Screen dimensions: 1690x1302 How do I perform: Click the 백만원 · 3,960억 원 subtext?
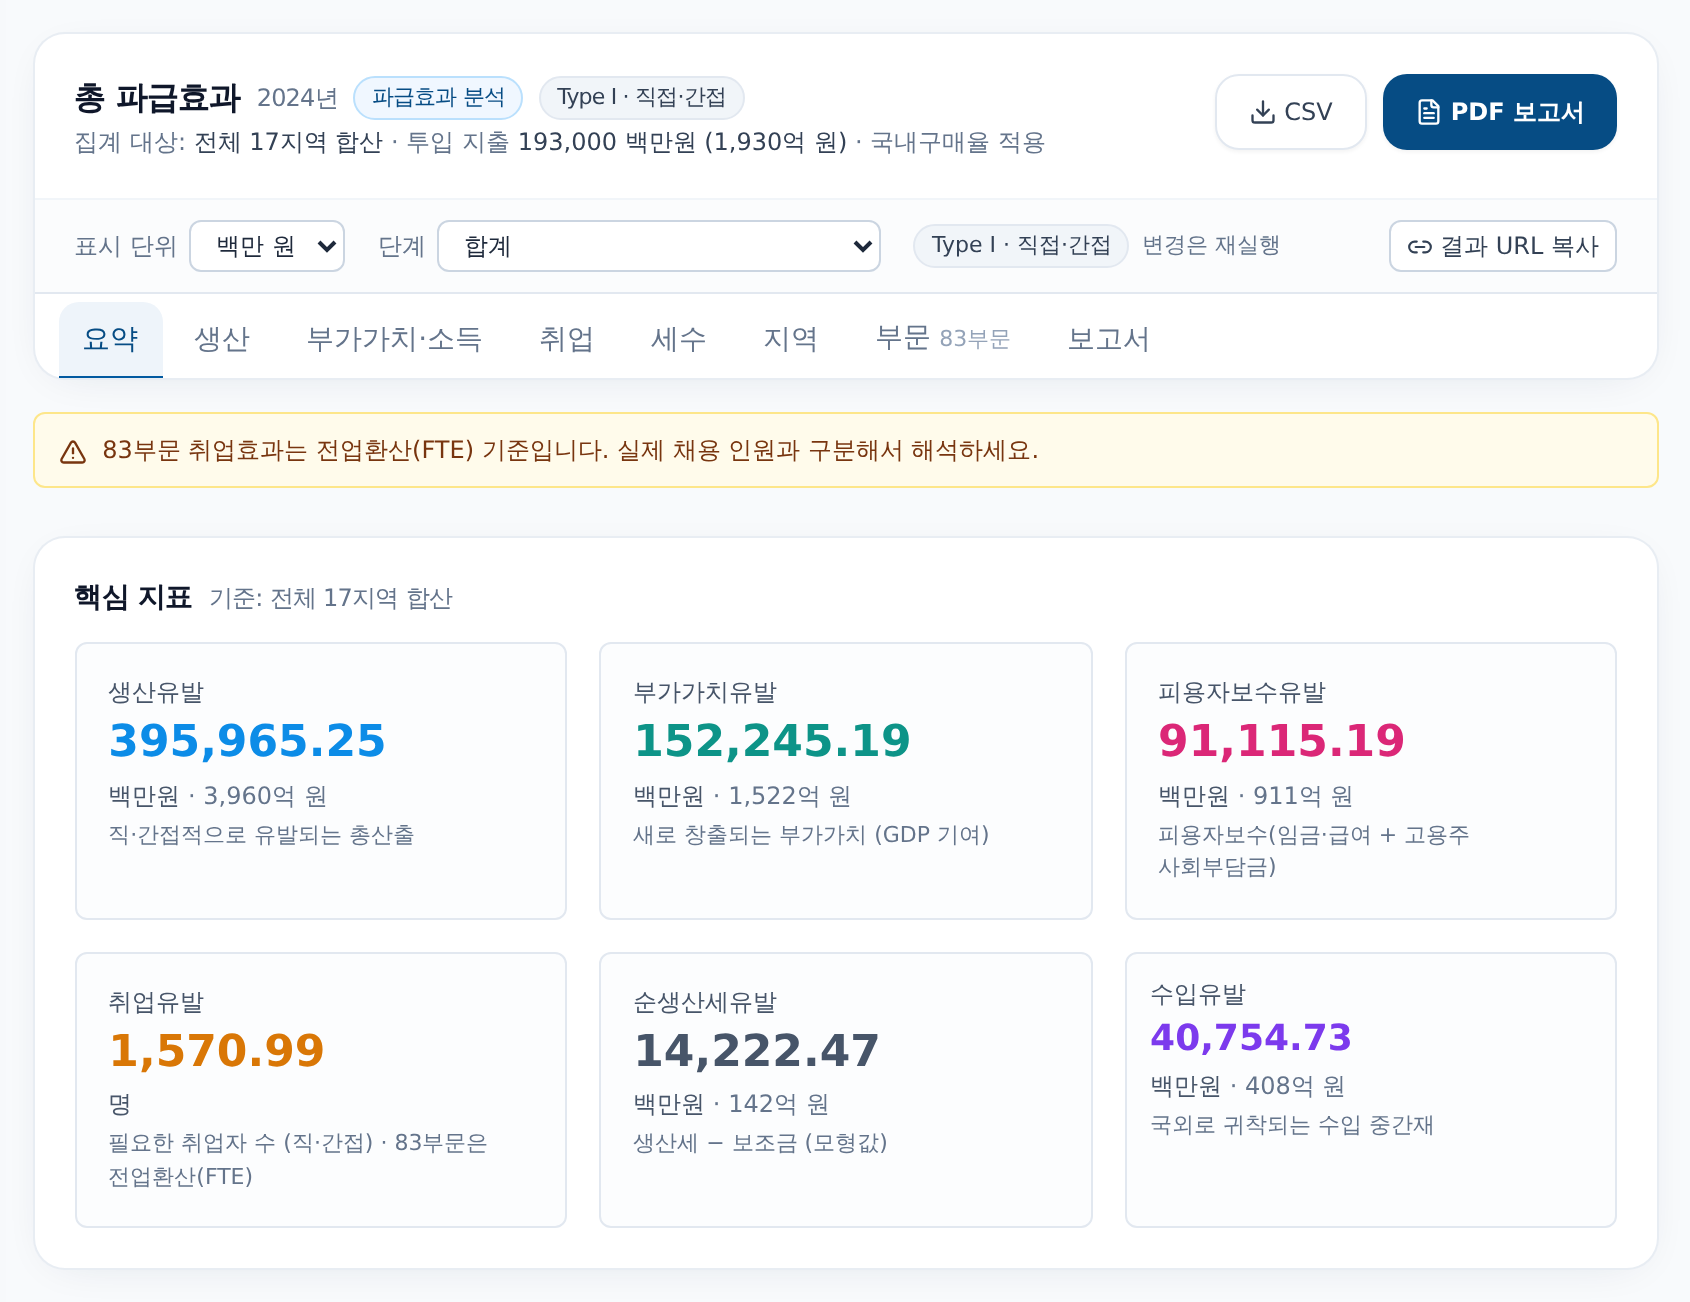point(218,796)
